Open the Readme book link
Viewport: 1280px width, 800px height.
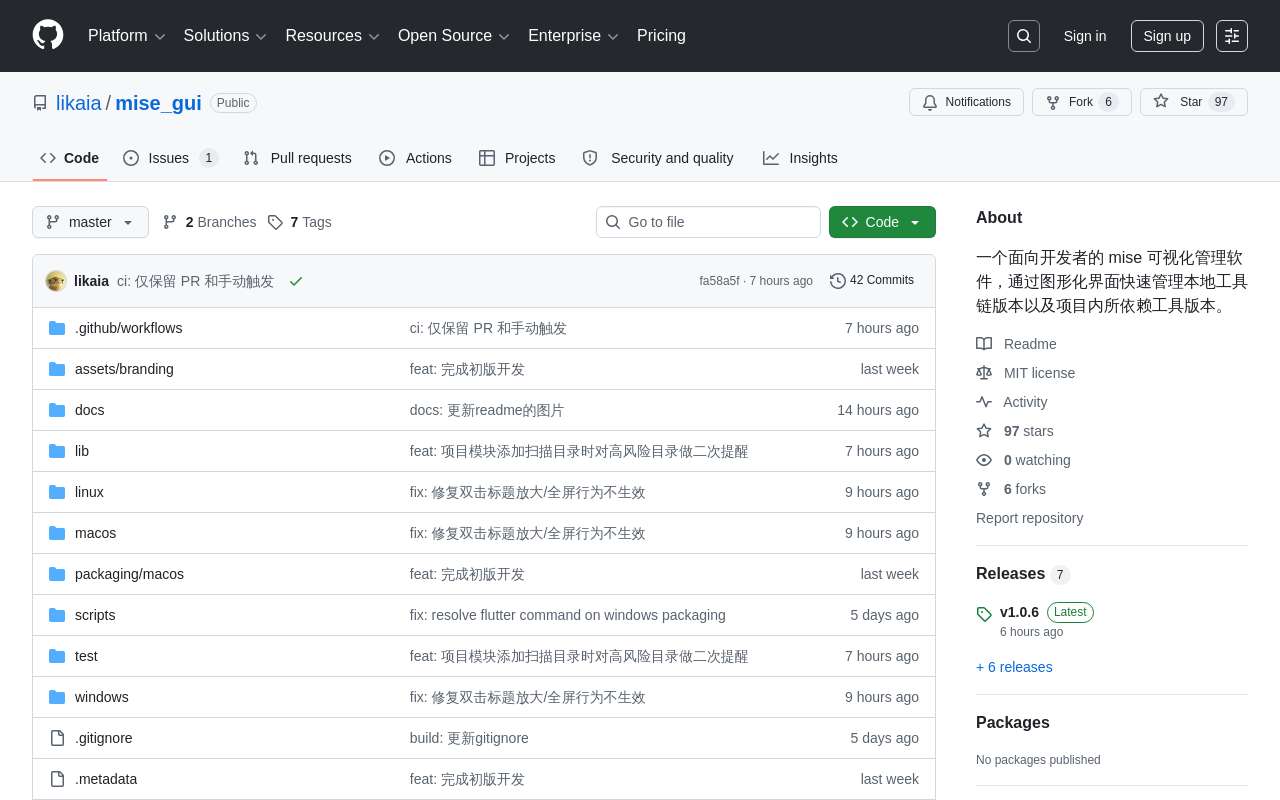pos(1016,344)
